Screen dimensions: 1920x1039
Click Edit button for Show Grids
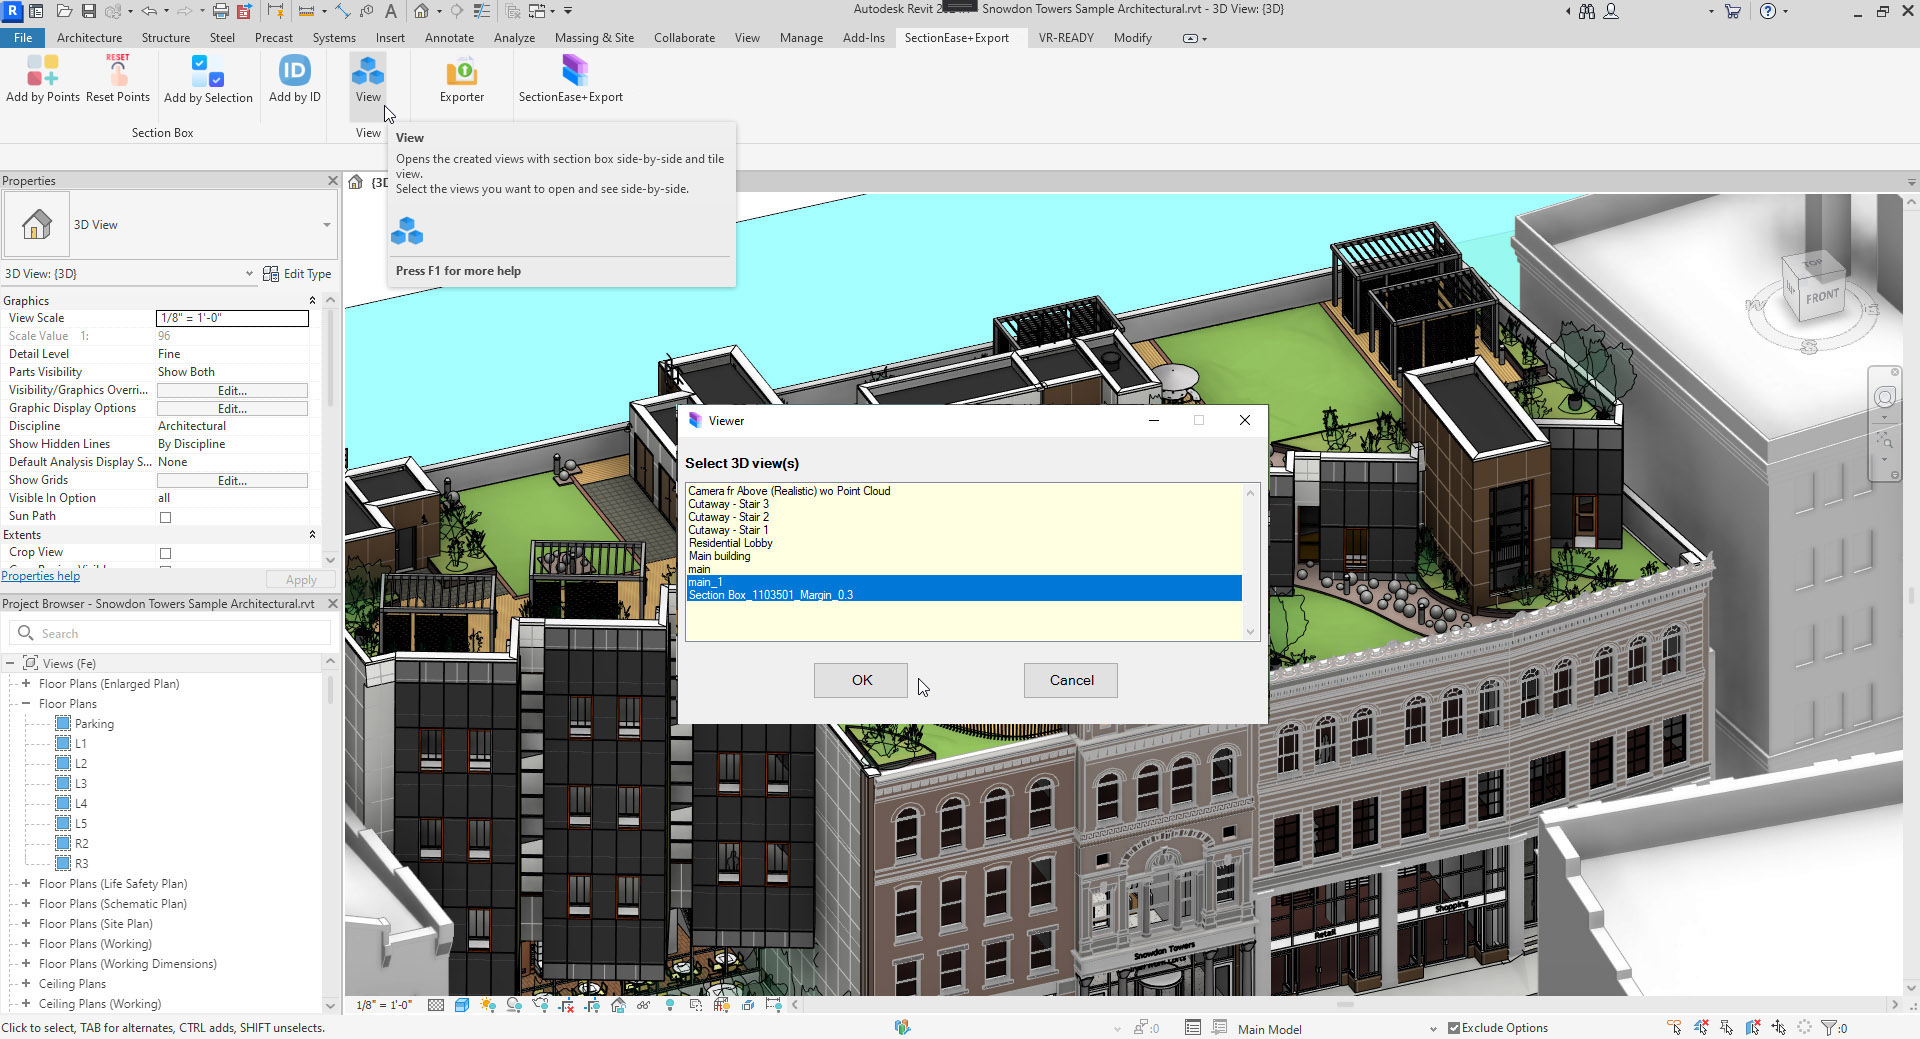[232, 480]
